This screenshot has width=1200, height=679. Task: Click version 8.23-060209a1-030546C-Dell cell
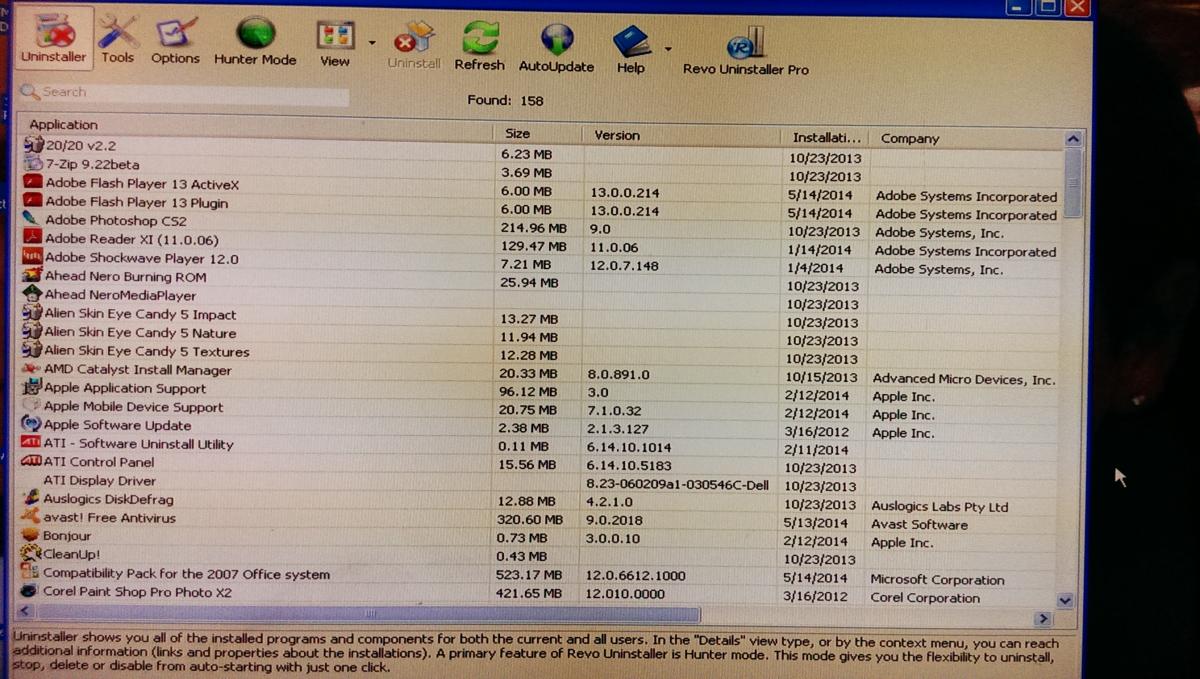coord(676,484)
